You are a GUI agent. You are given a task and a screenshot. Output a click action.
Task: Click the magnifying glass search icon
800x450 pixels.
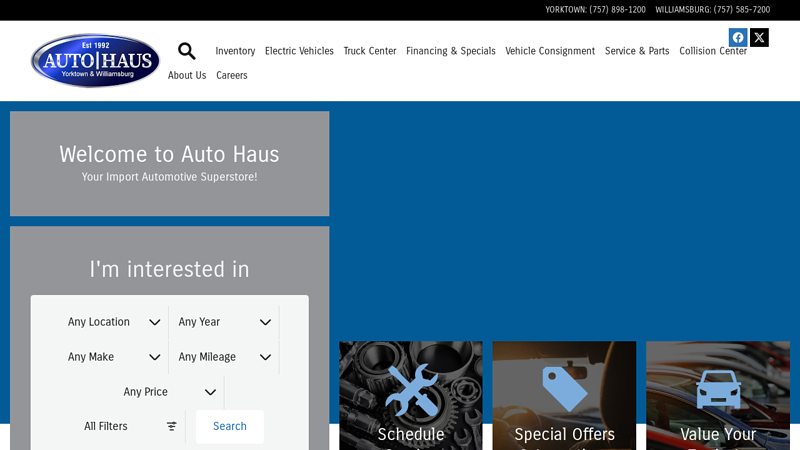click(187, 51)
